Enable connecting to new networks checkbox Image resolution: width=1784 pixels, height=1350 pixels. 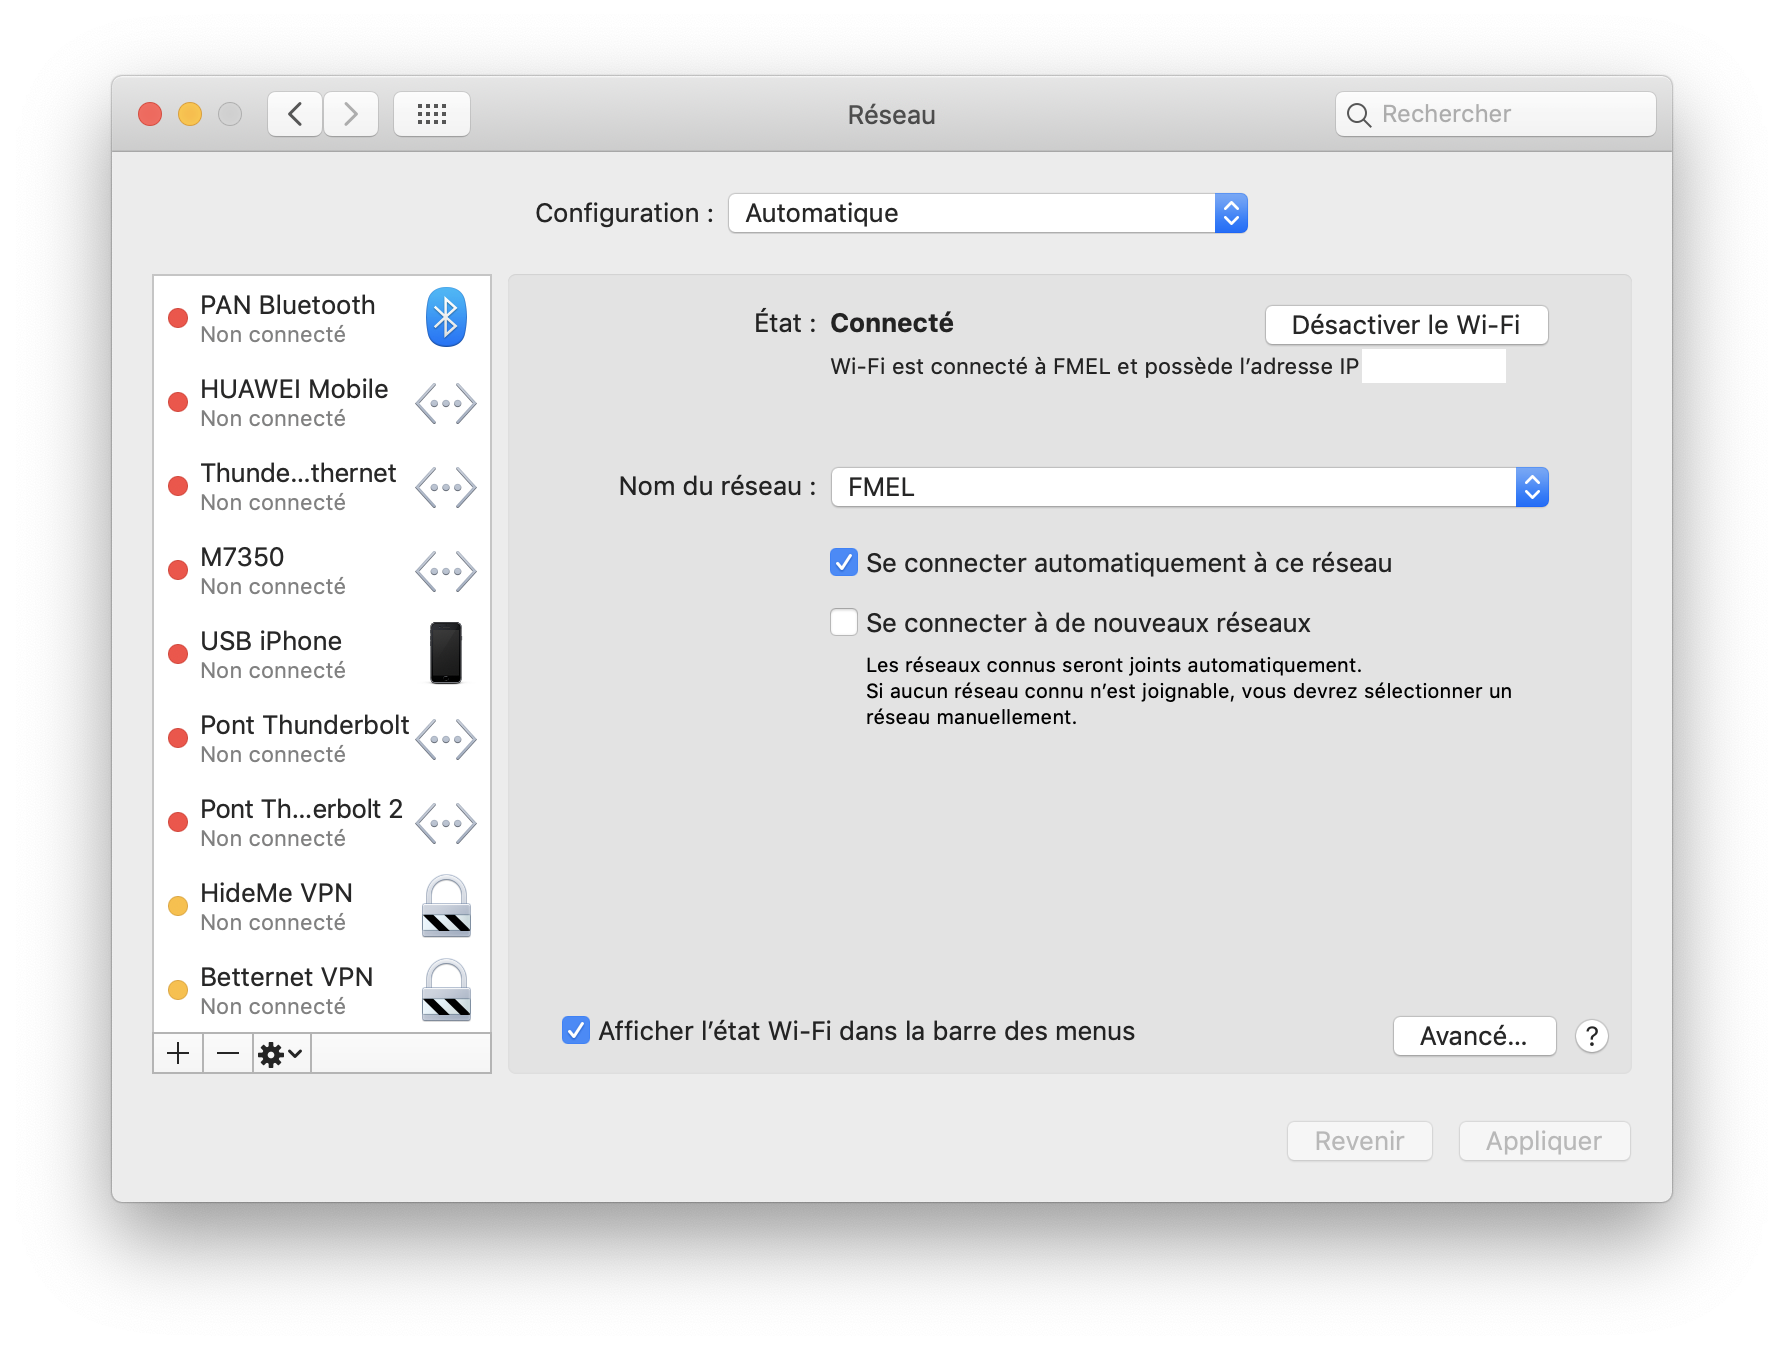(844, 623)
